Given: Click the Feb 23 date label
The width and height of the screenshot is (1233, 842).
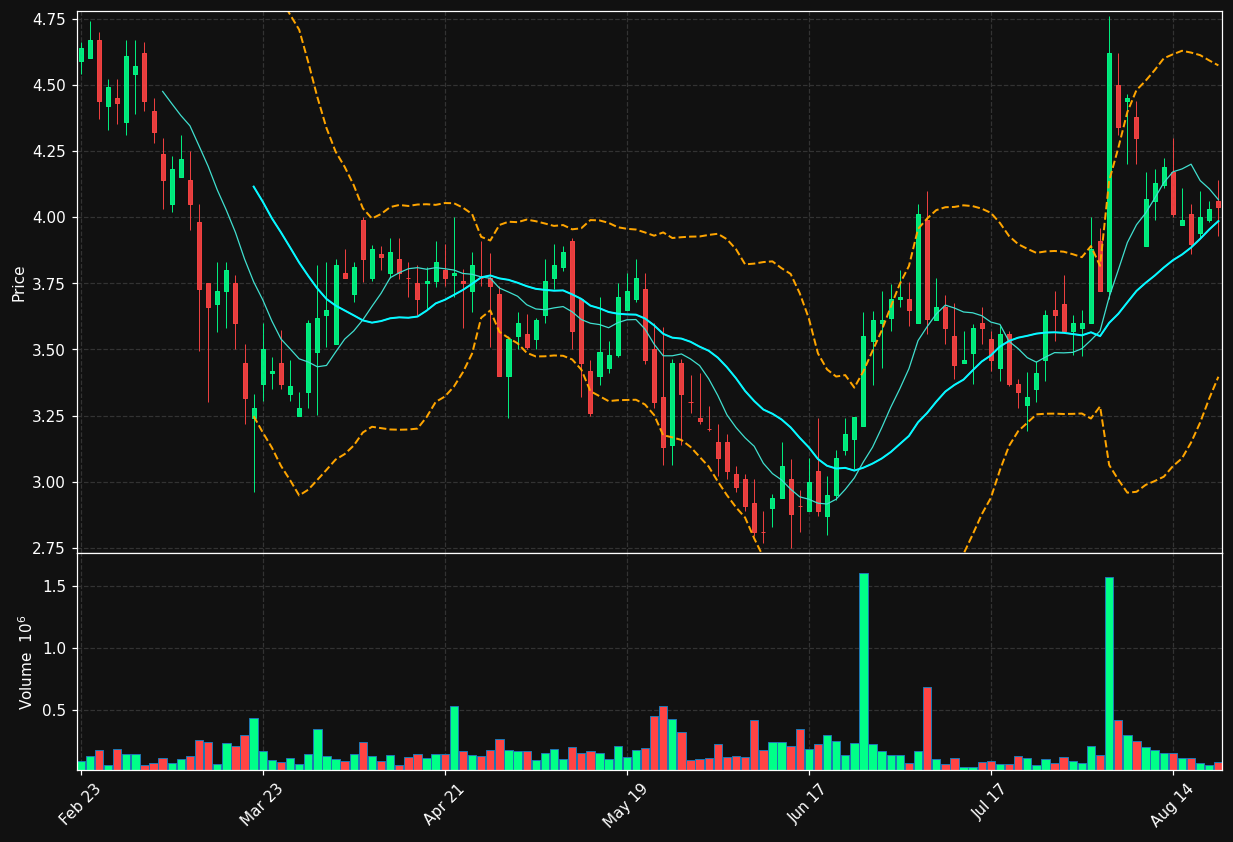Looking at the screenshot, I should click(x=79, y=805).
